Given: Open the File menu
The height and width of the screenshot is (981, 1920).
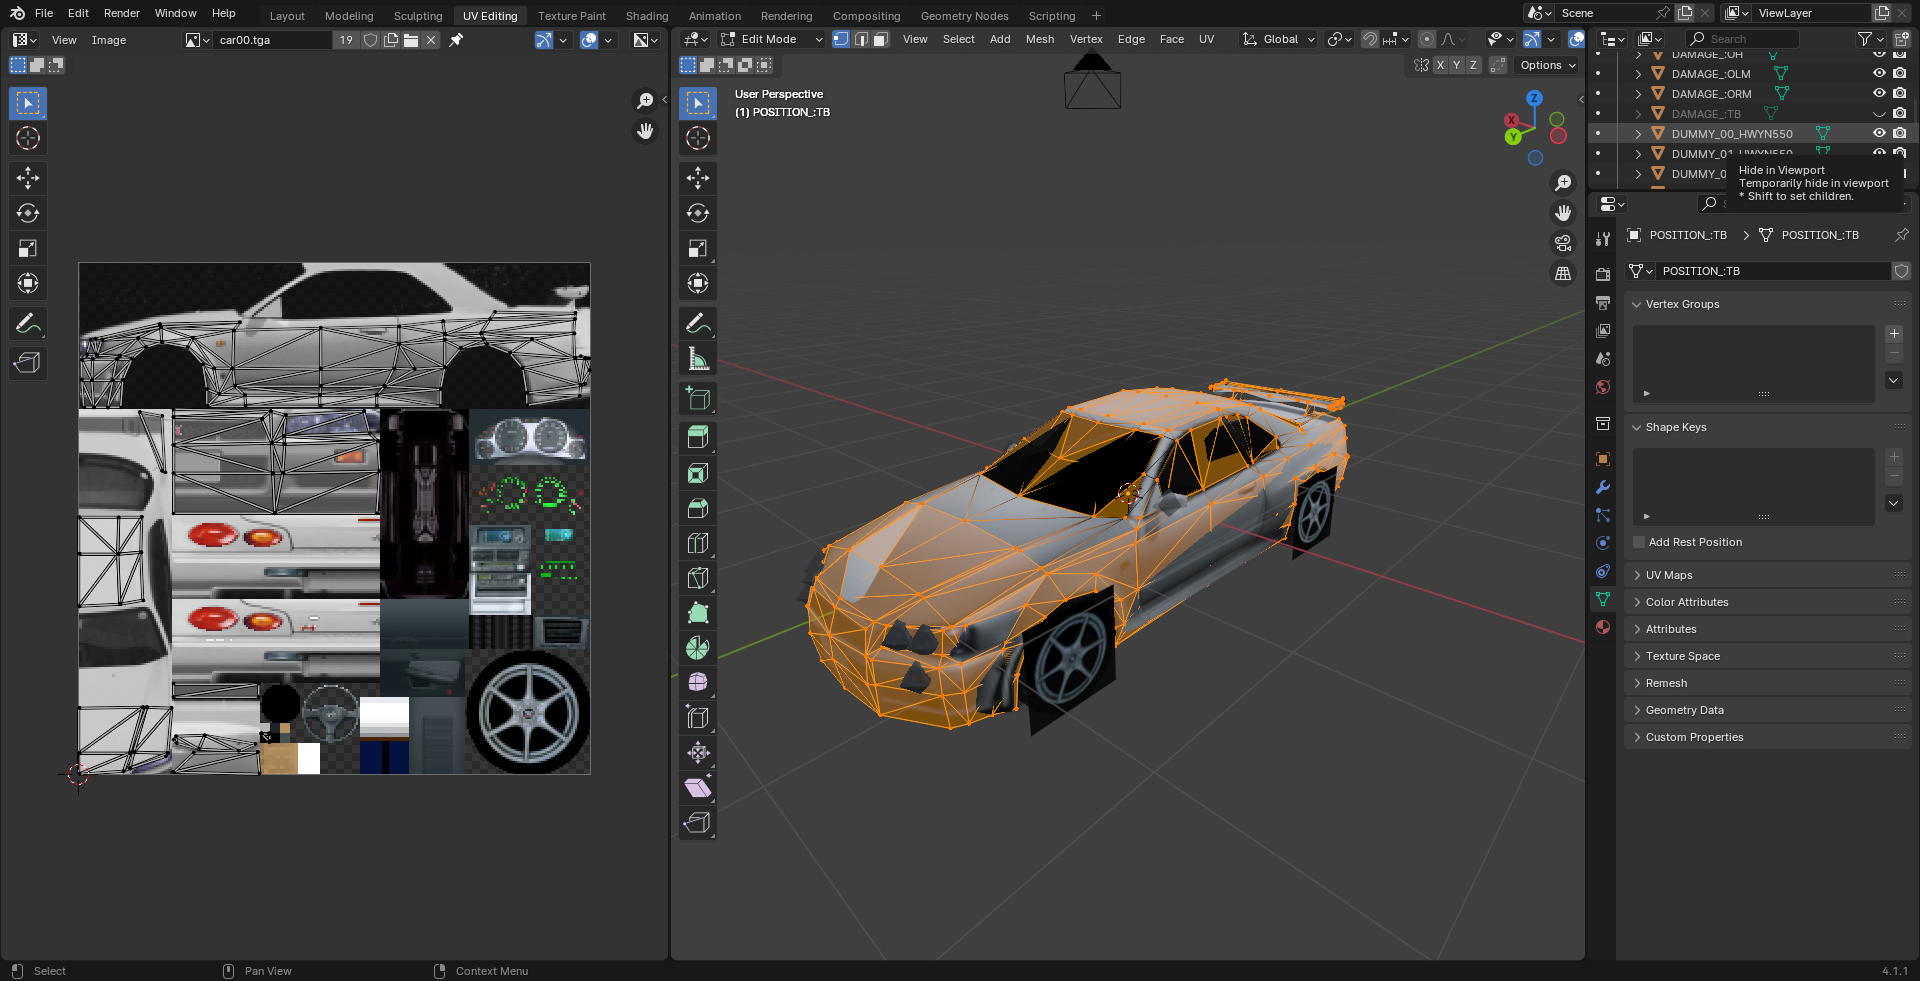Looking at the screenshot, I should click(44, 13).
